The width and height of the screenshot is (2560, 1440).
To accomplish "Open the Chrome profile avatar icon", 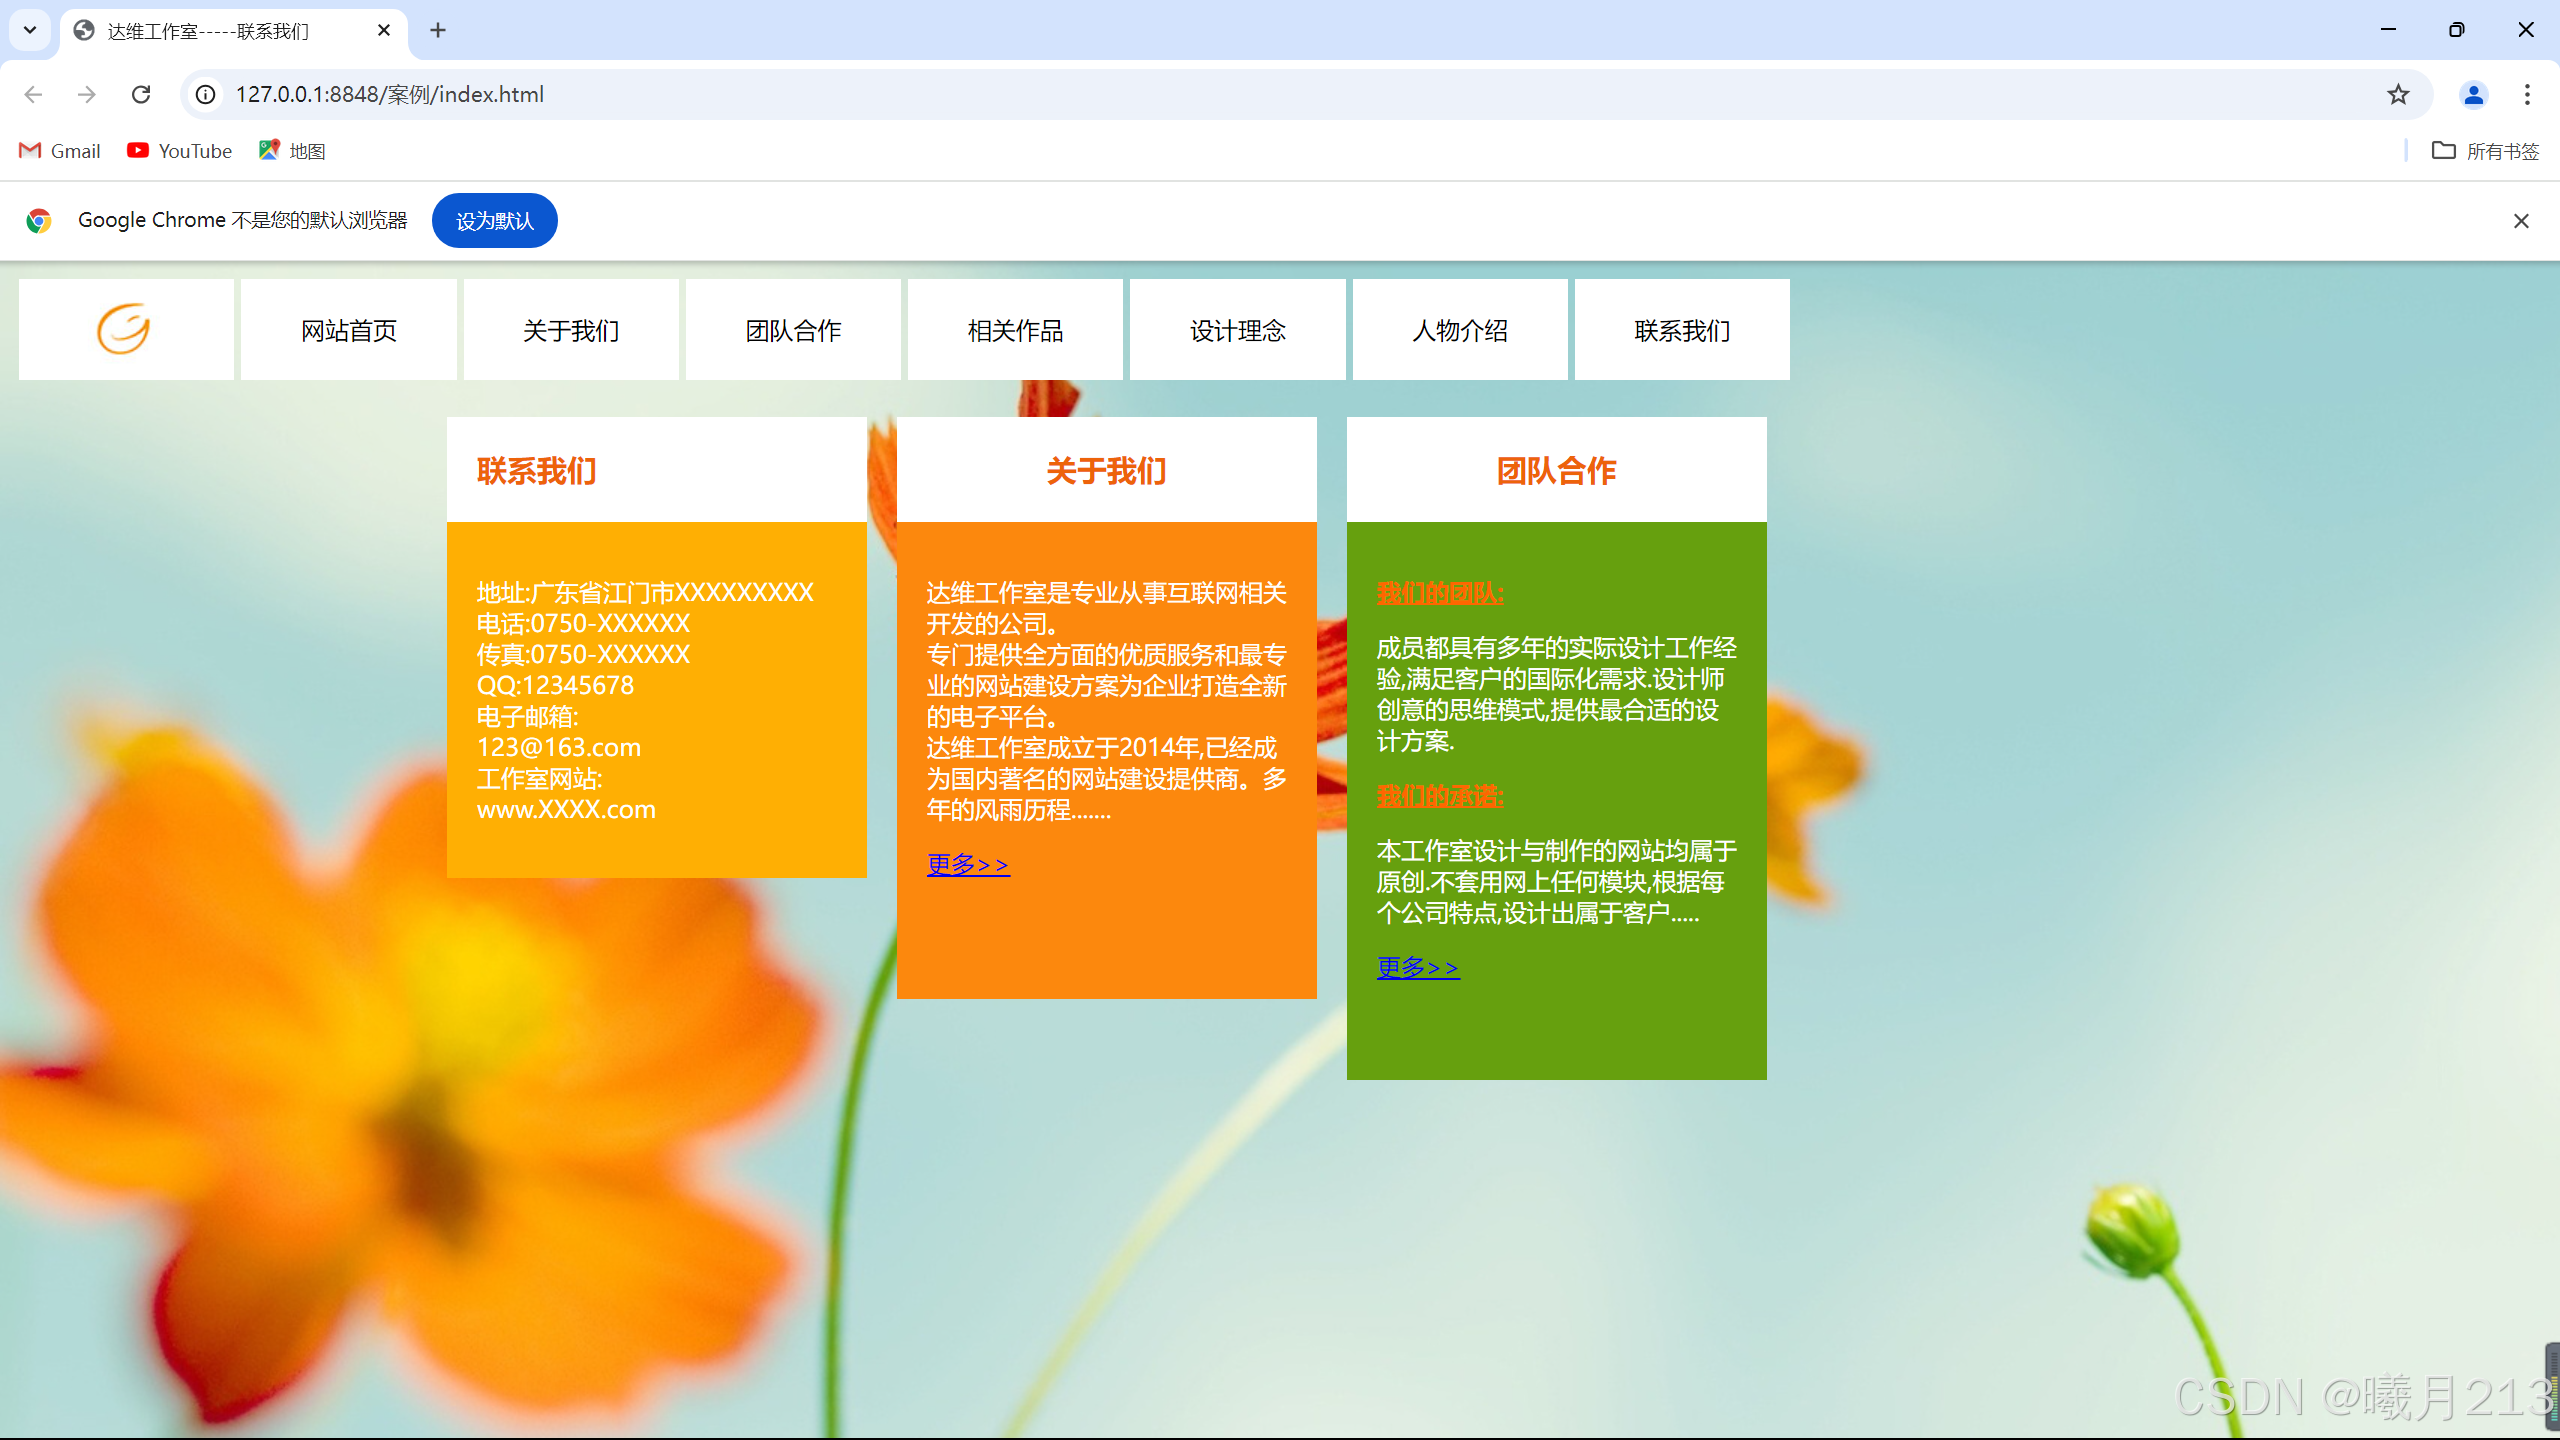I will tap(2473, 94).
